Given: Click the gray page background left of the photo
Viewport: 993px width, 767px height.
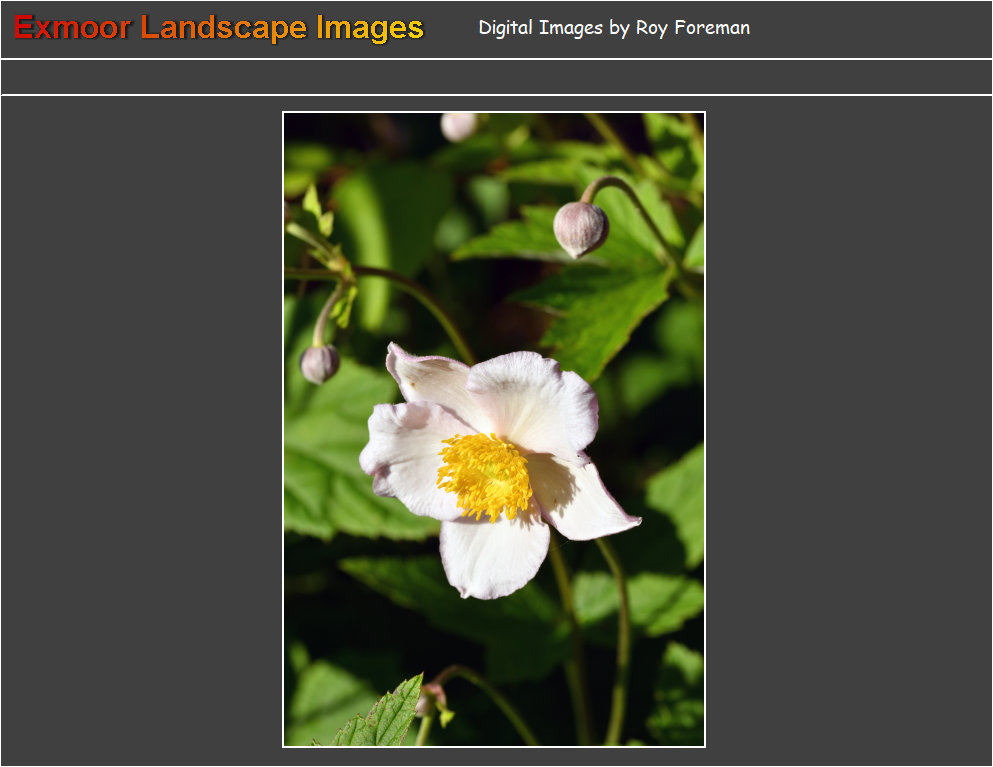Looking at the screenshot, I should click(140, 430).
